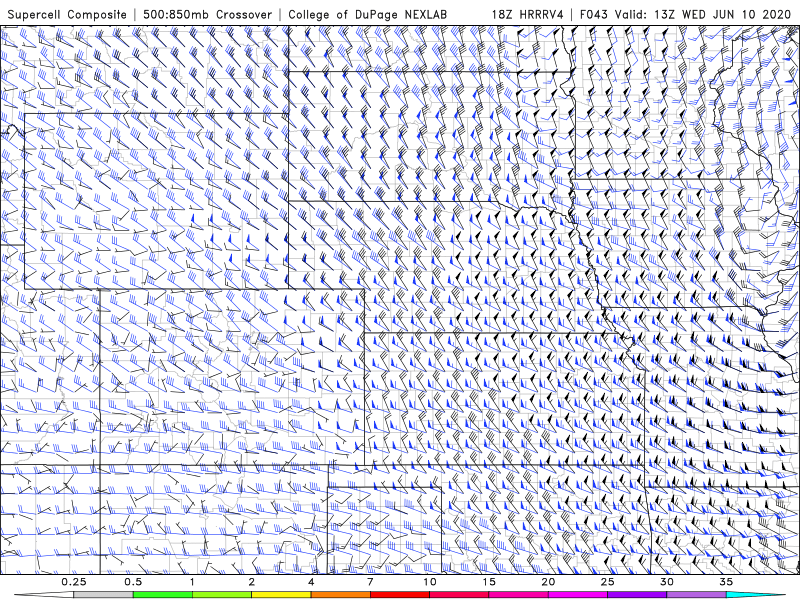Click the gray swatch between 0.25 and 0.5

(104, 595)
